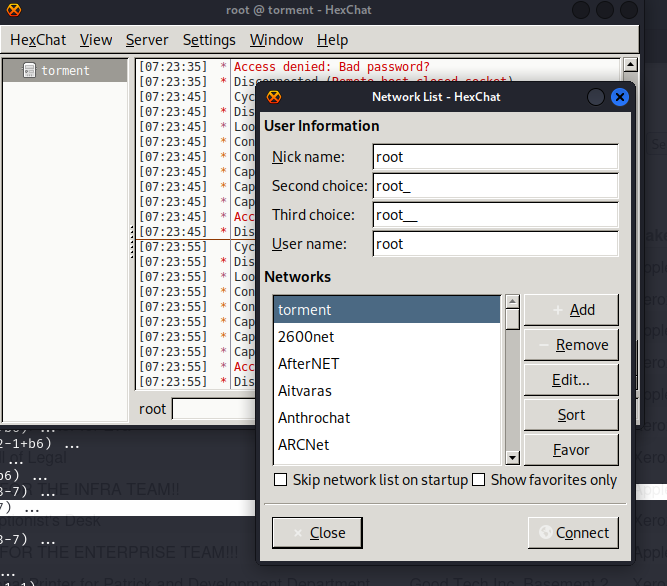Click the HexChat logo in main titlebar
Screen dimensions: 667x586
point(14,9)
